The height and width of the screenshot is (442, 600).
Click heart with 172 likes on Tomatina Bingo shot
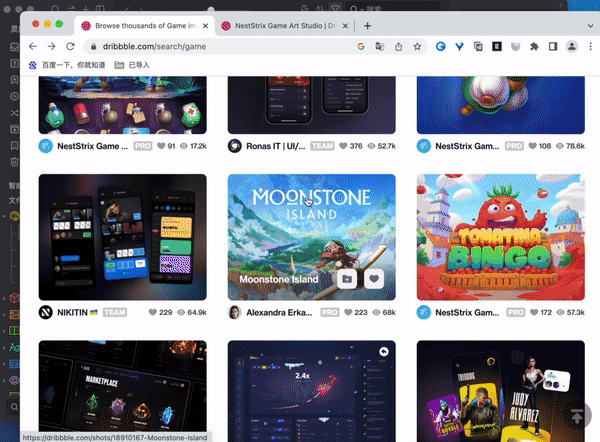coord(534,312)
